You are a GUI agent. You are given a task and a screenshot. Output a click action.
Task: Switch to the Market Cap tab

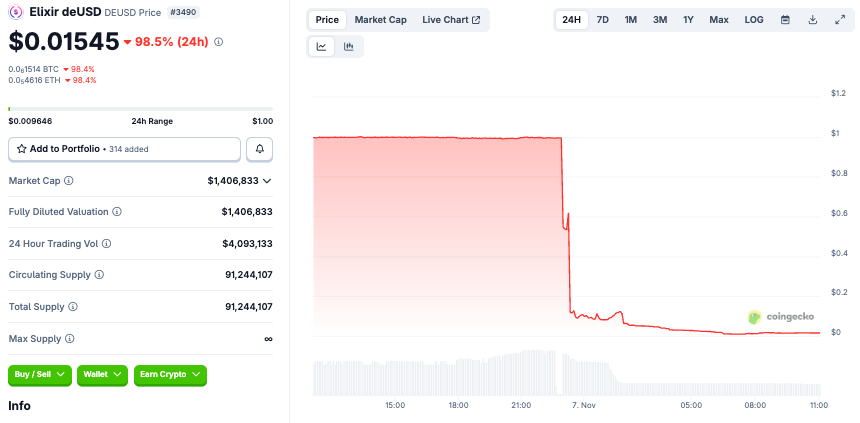(x=380, y=20)
